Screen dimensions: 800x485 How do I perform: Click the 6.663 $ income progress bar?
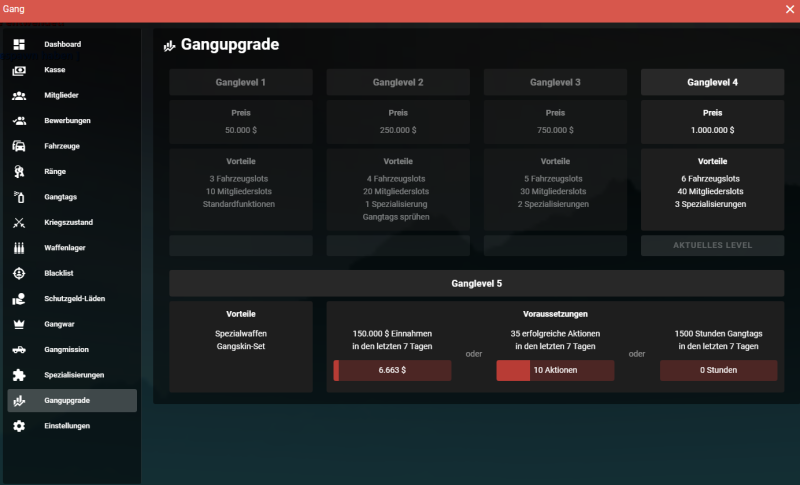392,370
